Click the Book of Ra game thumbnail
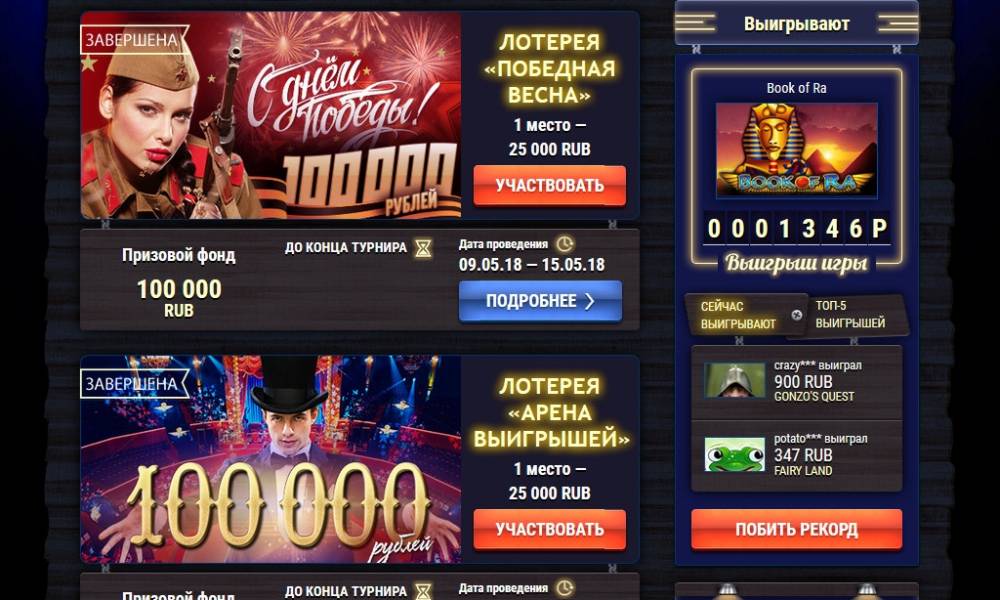 pos(797,150)
